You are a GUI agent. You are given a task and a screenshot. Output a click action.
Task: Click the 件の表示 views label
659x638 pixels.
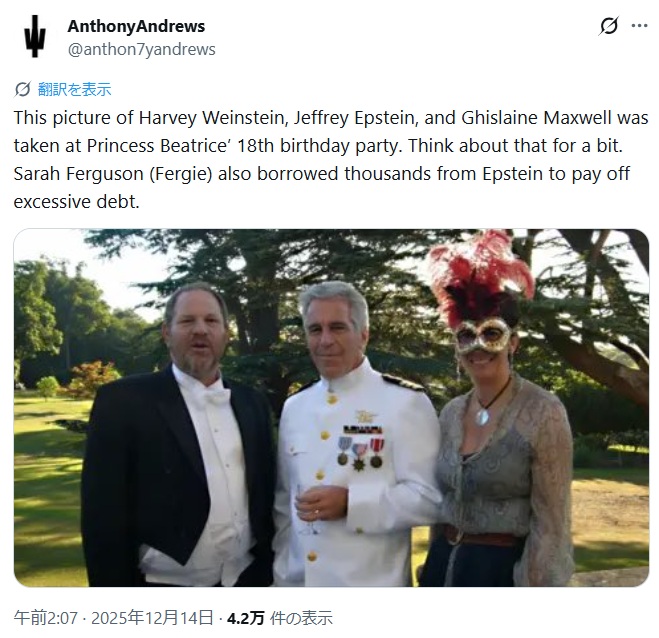[301, 618]
